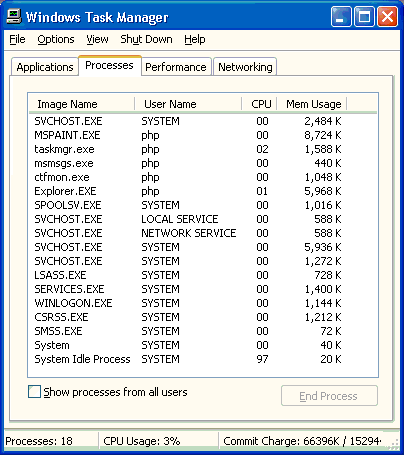Screen dimensions: 404x455
Task: Click Commit Charge in status bar
Action: pyautogui.click(x=302, y=441)
